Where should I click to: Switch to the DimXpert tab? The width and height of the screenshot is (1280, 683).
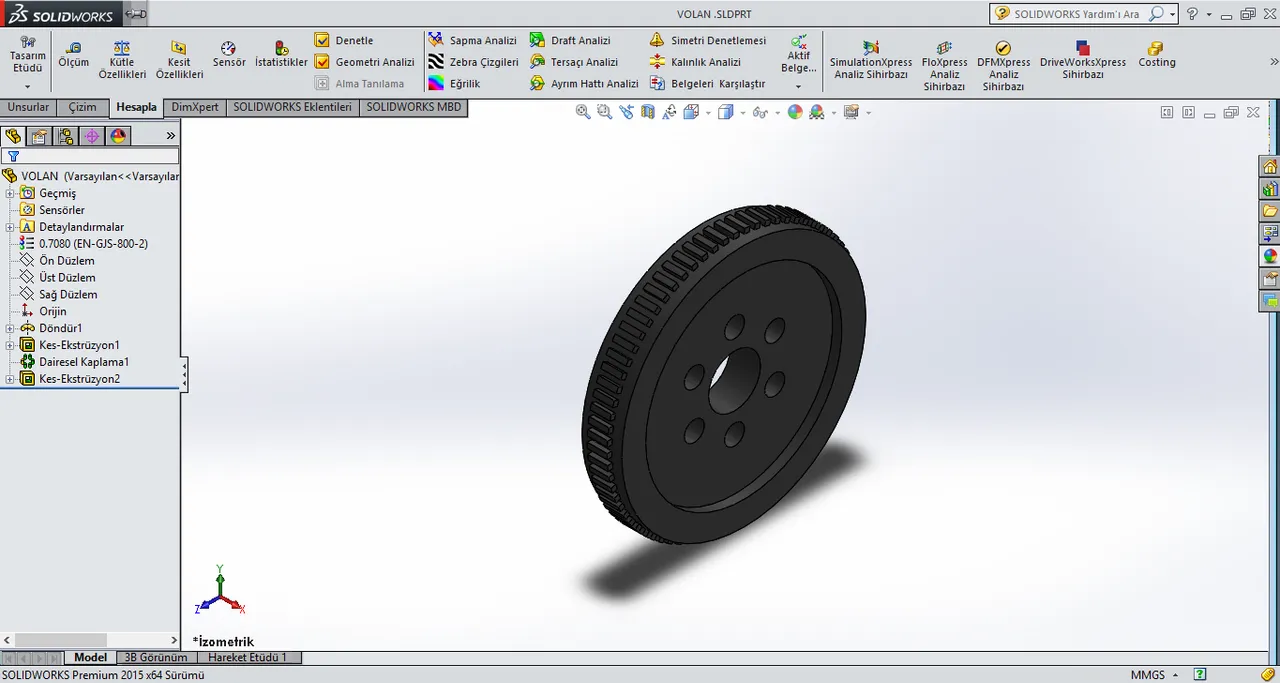click(195, 107)
